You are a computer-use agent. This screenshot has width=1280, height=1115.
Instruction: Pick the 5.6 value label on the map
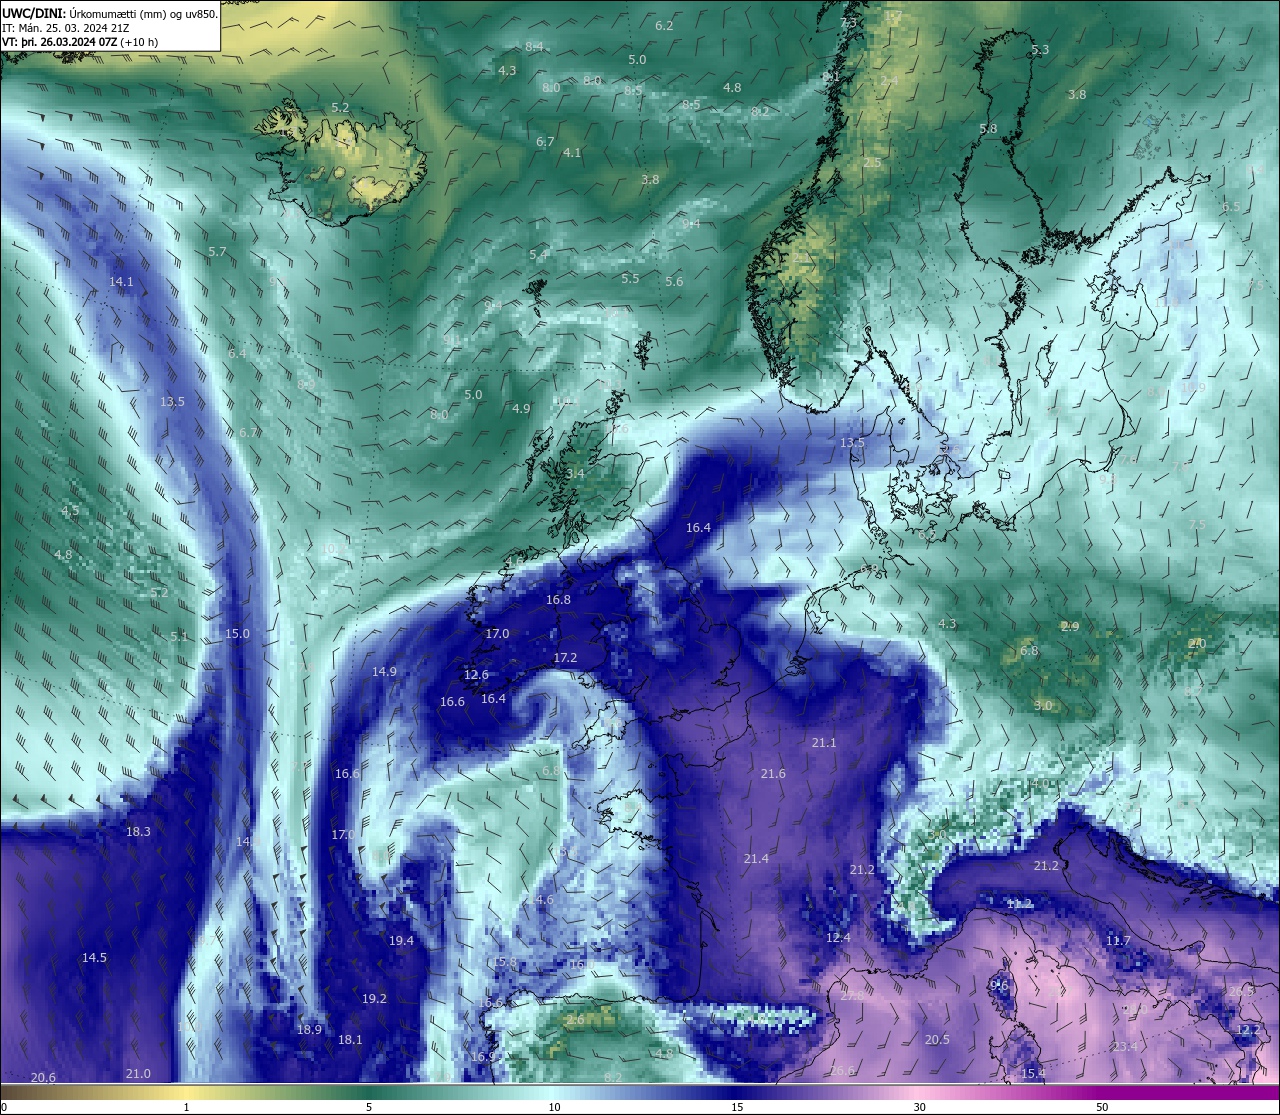[674, 282]
